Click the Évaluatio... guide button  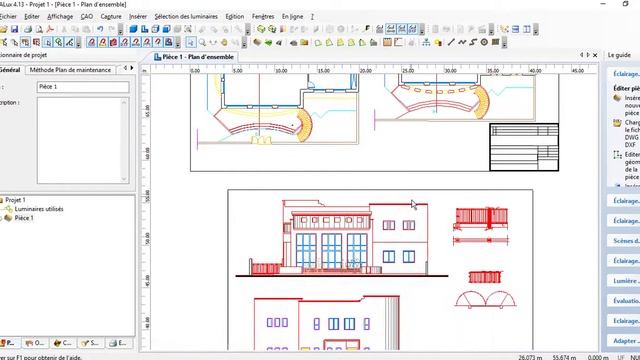[x=624, y=300]
